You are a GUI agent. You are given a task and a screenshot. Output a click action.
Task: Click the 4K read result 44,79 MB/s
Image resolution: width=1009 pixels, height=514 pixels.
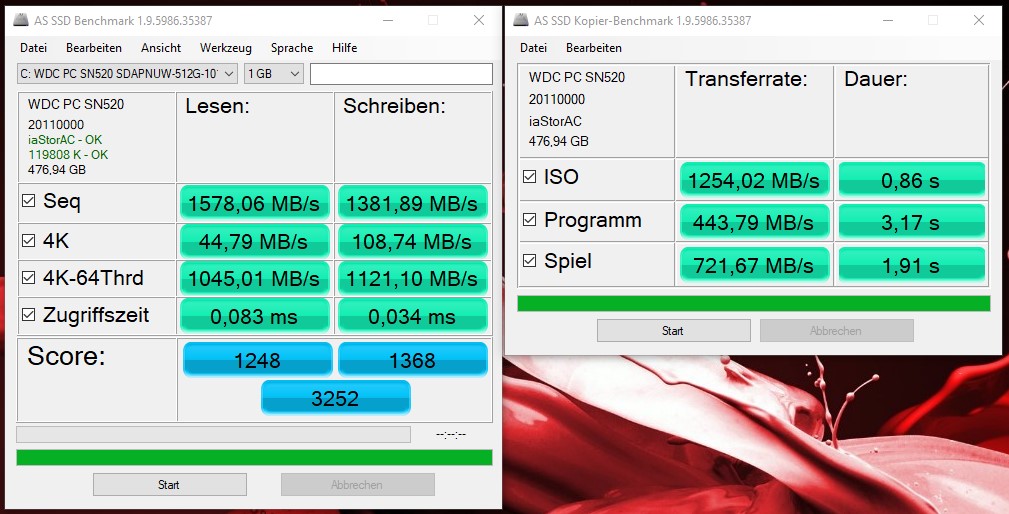[x=254, y=241]
